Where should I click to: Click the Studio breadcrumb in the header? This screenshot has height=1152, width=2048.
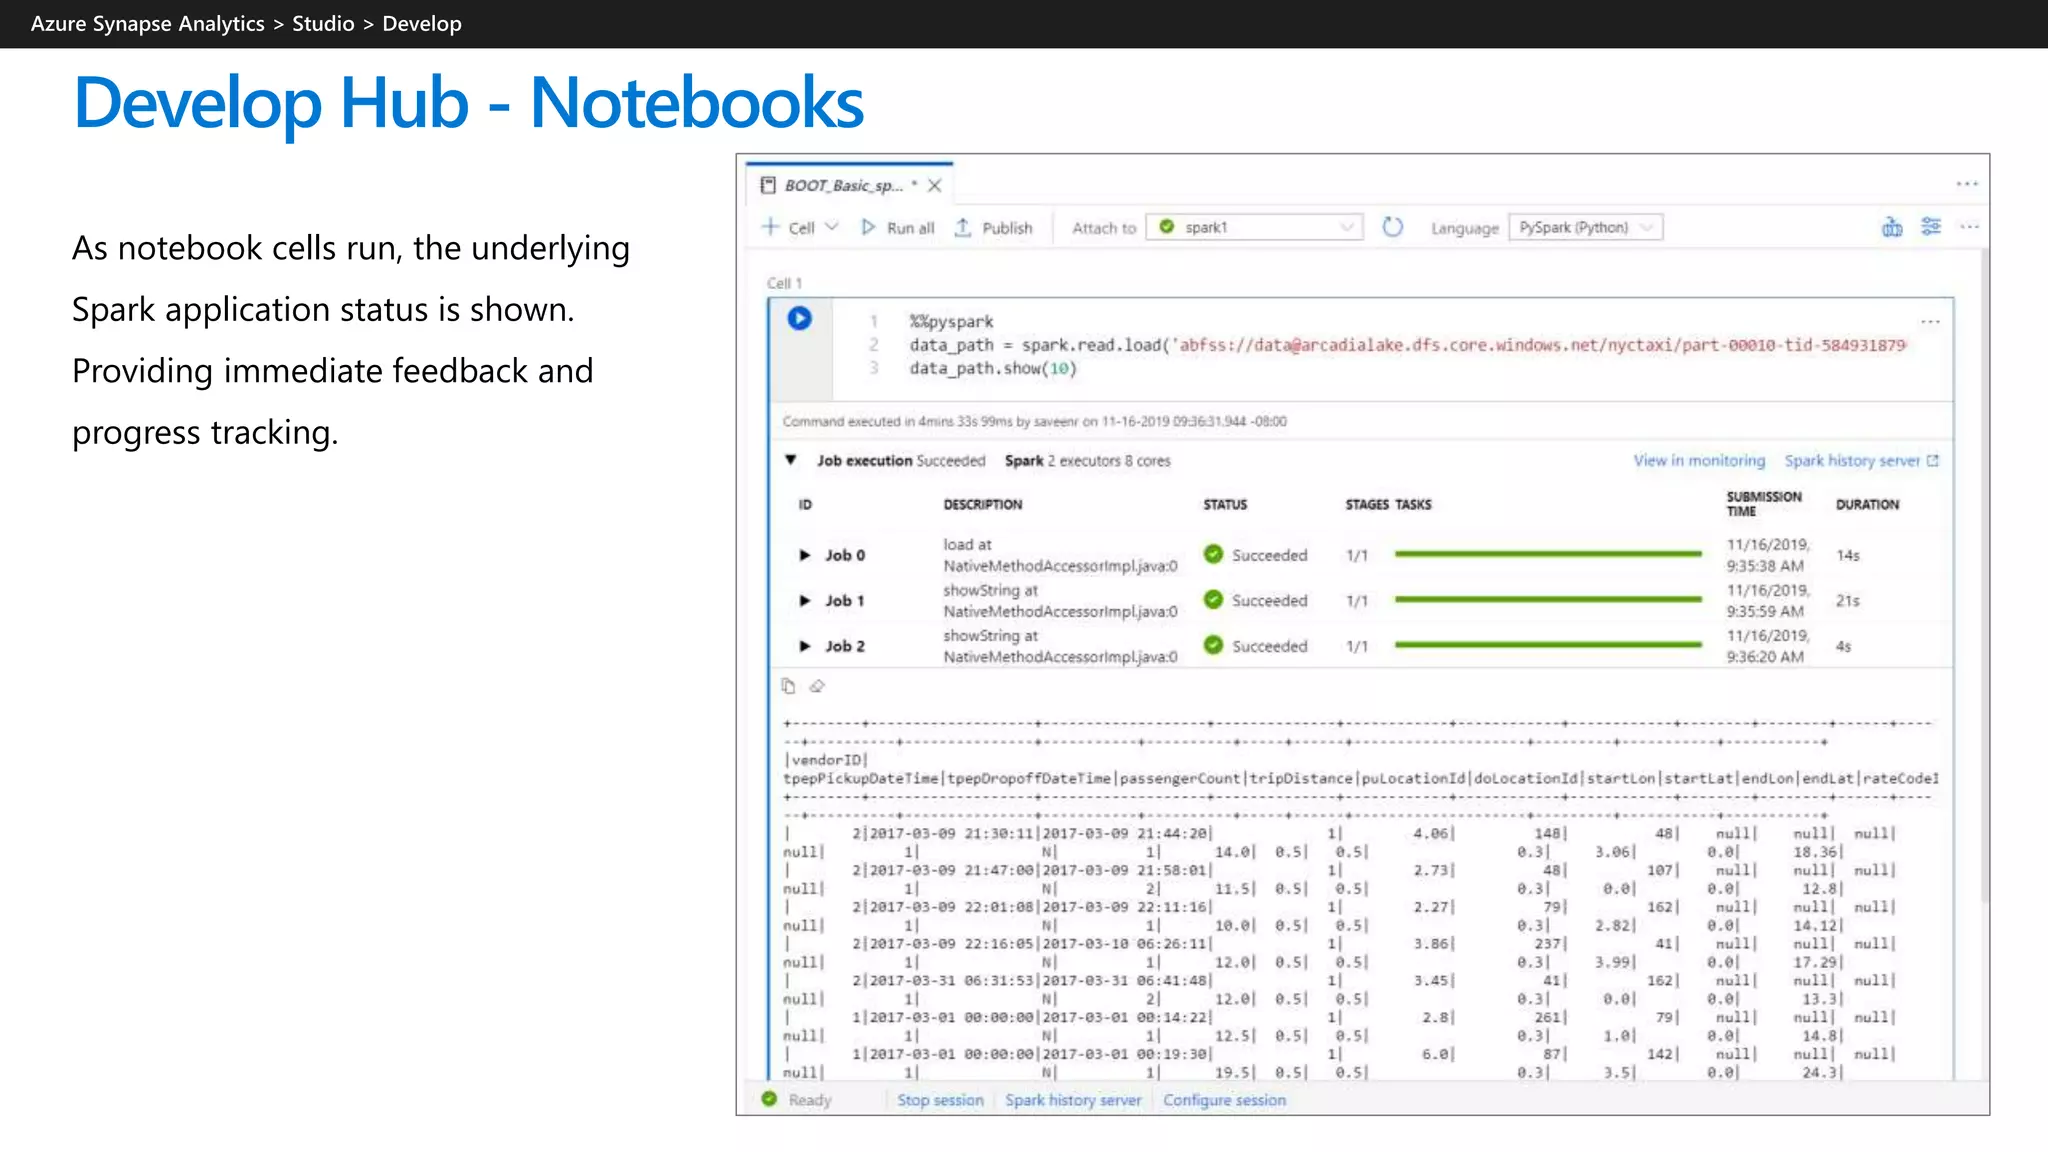pos(323,24)
